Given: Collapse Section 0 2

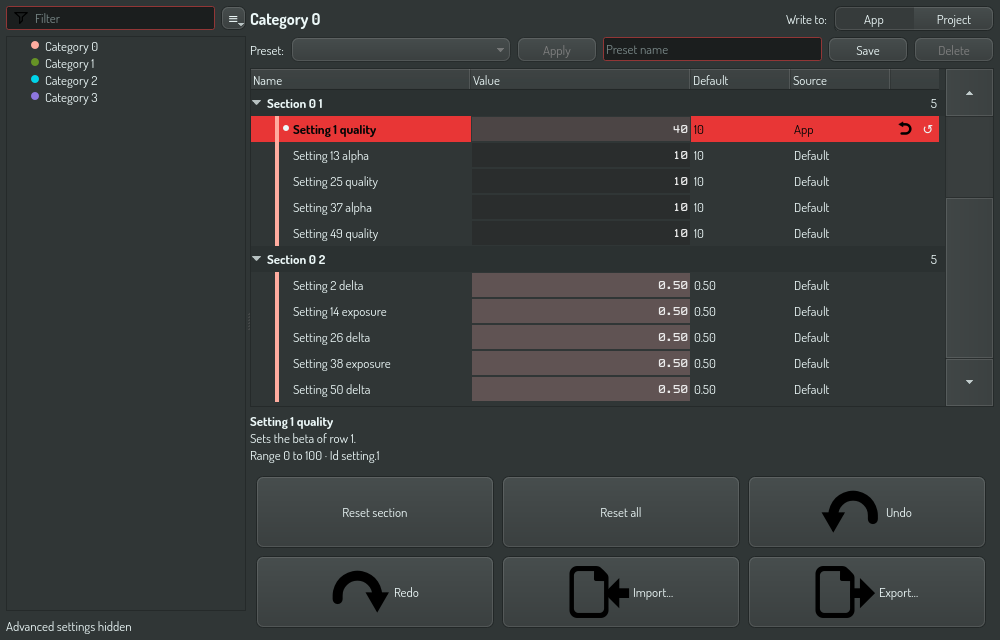Looking at the screenshot, I should click(256, 259).
